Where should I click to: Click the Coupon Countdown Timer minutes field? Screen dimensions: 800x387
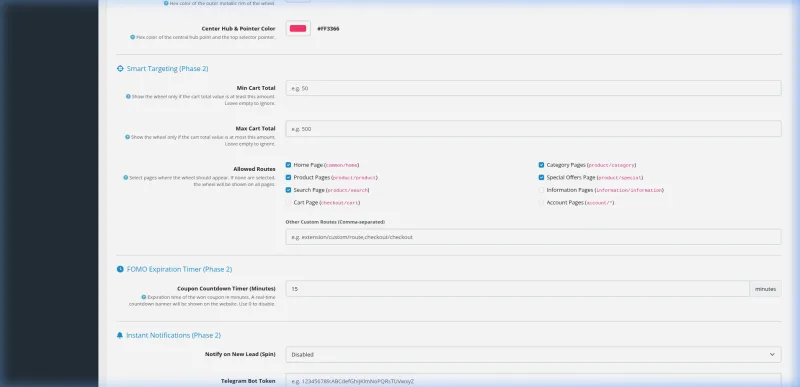coord(517,289)
